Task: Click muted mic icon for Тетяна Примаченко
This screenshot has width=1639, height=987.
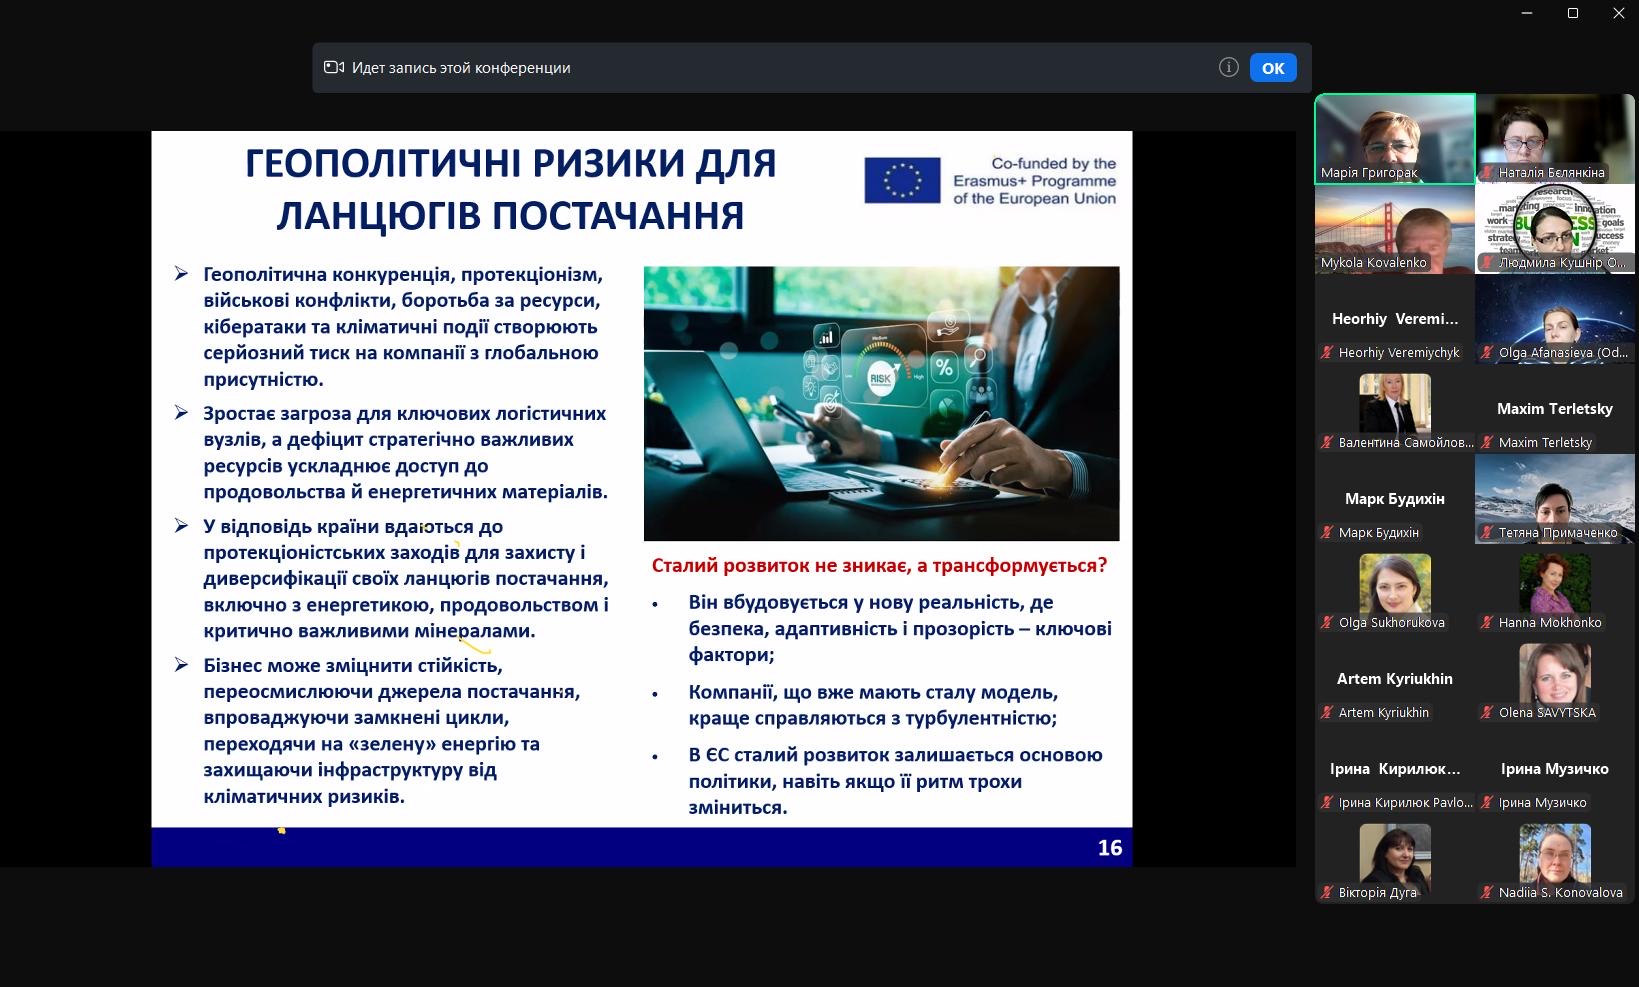Action: (x=1487, y=533)
